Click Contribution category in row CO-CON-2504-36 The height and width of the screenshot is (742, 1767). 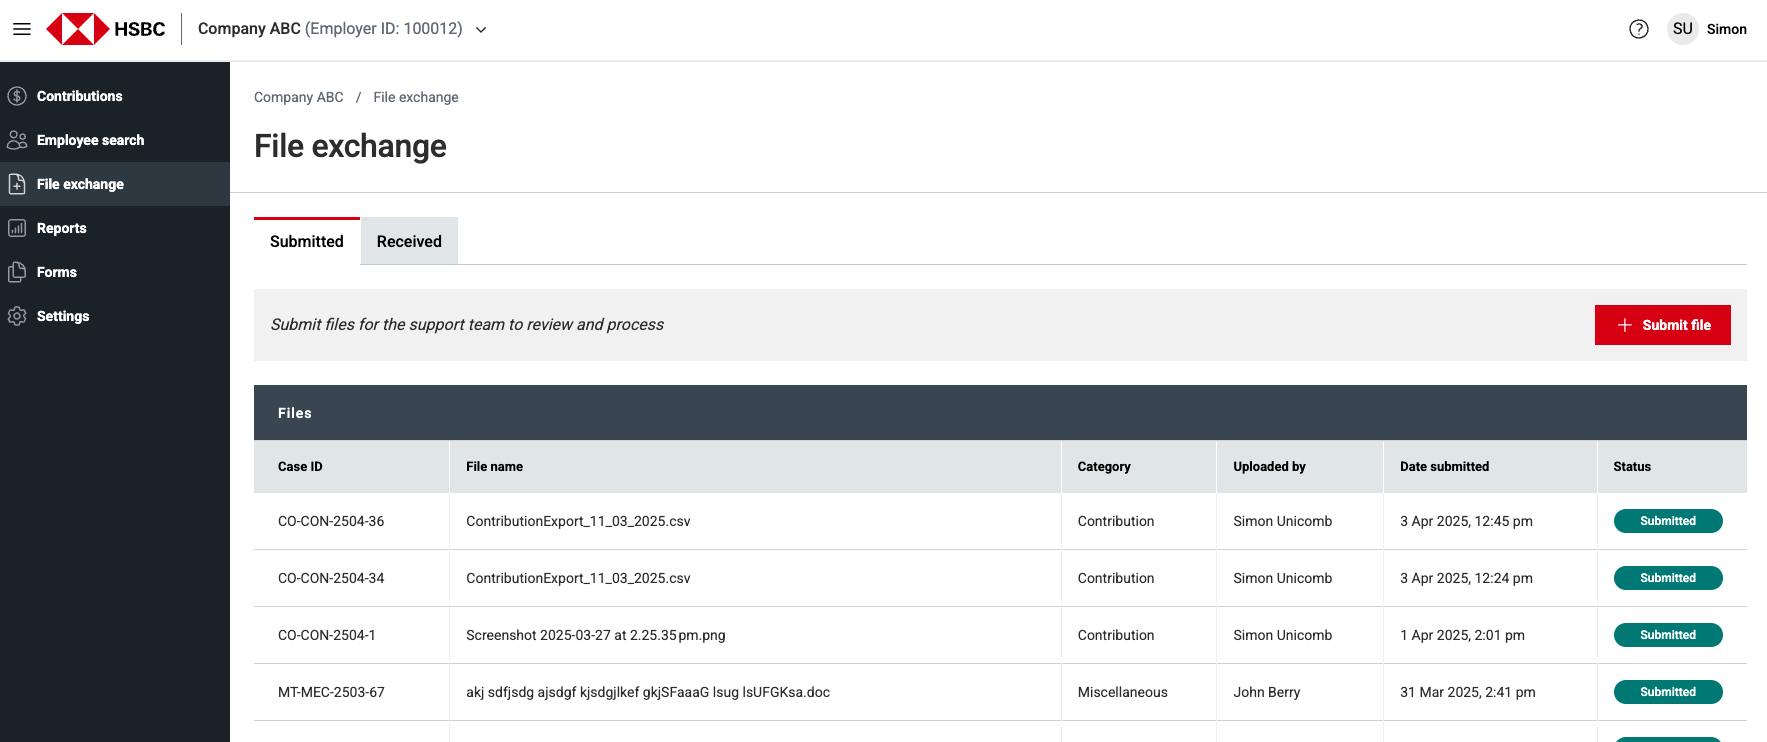point(1116,521)
